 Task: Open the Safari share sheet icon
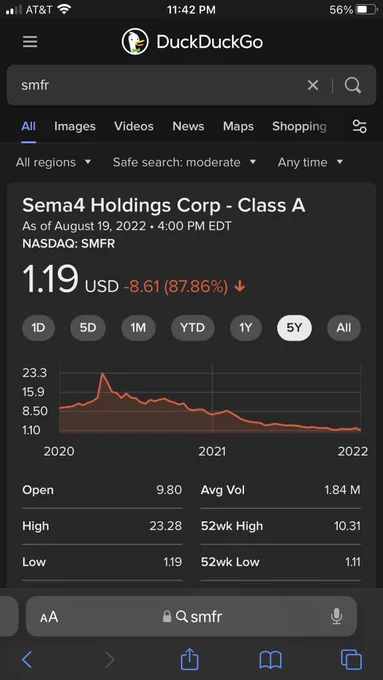(190, 660)
